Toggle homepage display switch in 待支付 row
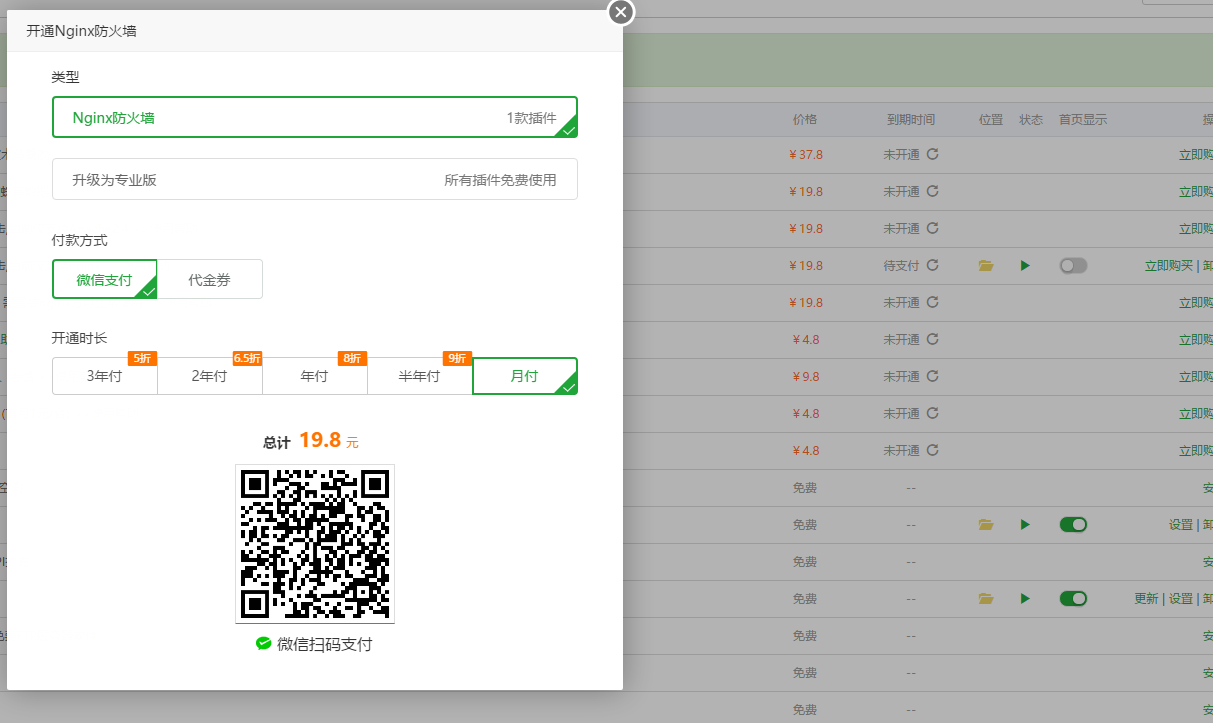 click(1073, 265)
